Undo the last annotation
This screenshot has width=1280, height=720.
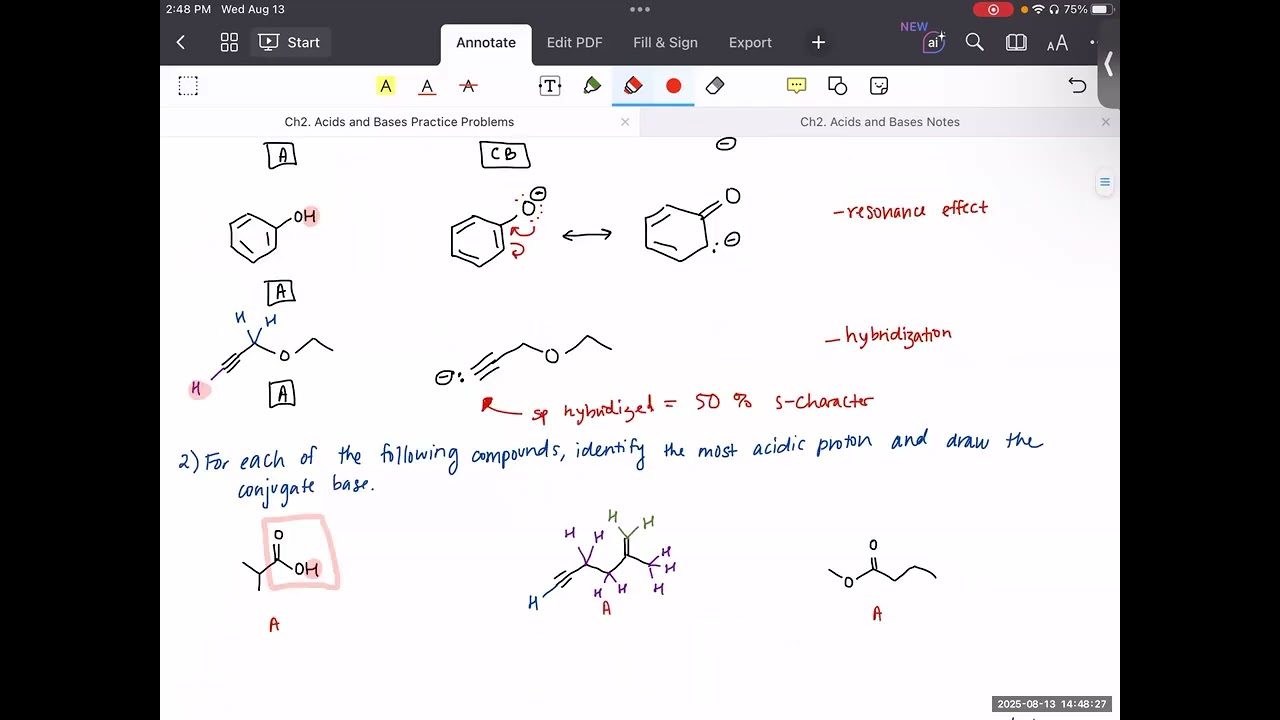[1077, 86]
